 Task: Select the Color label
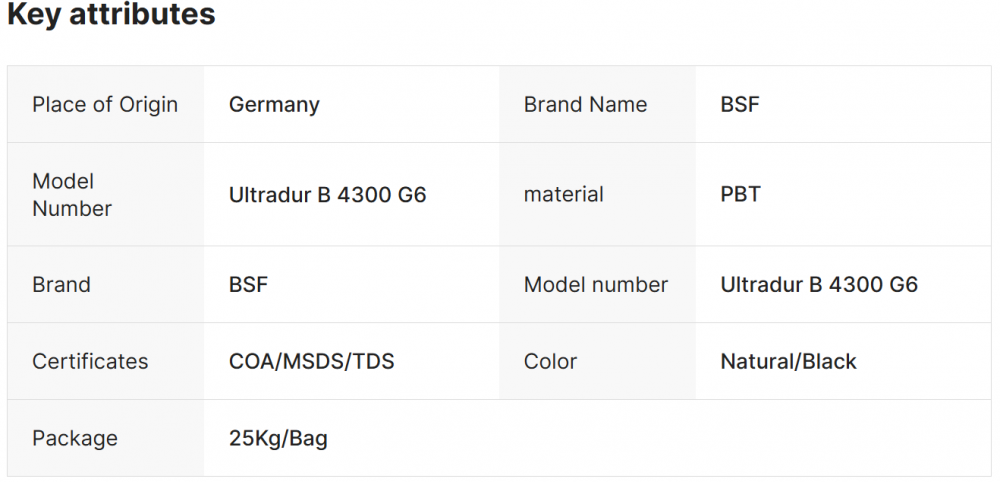tap(550, 362)
